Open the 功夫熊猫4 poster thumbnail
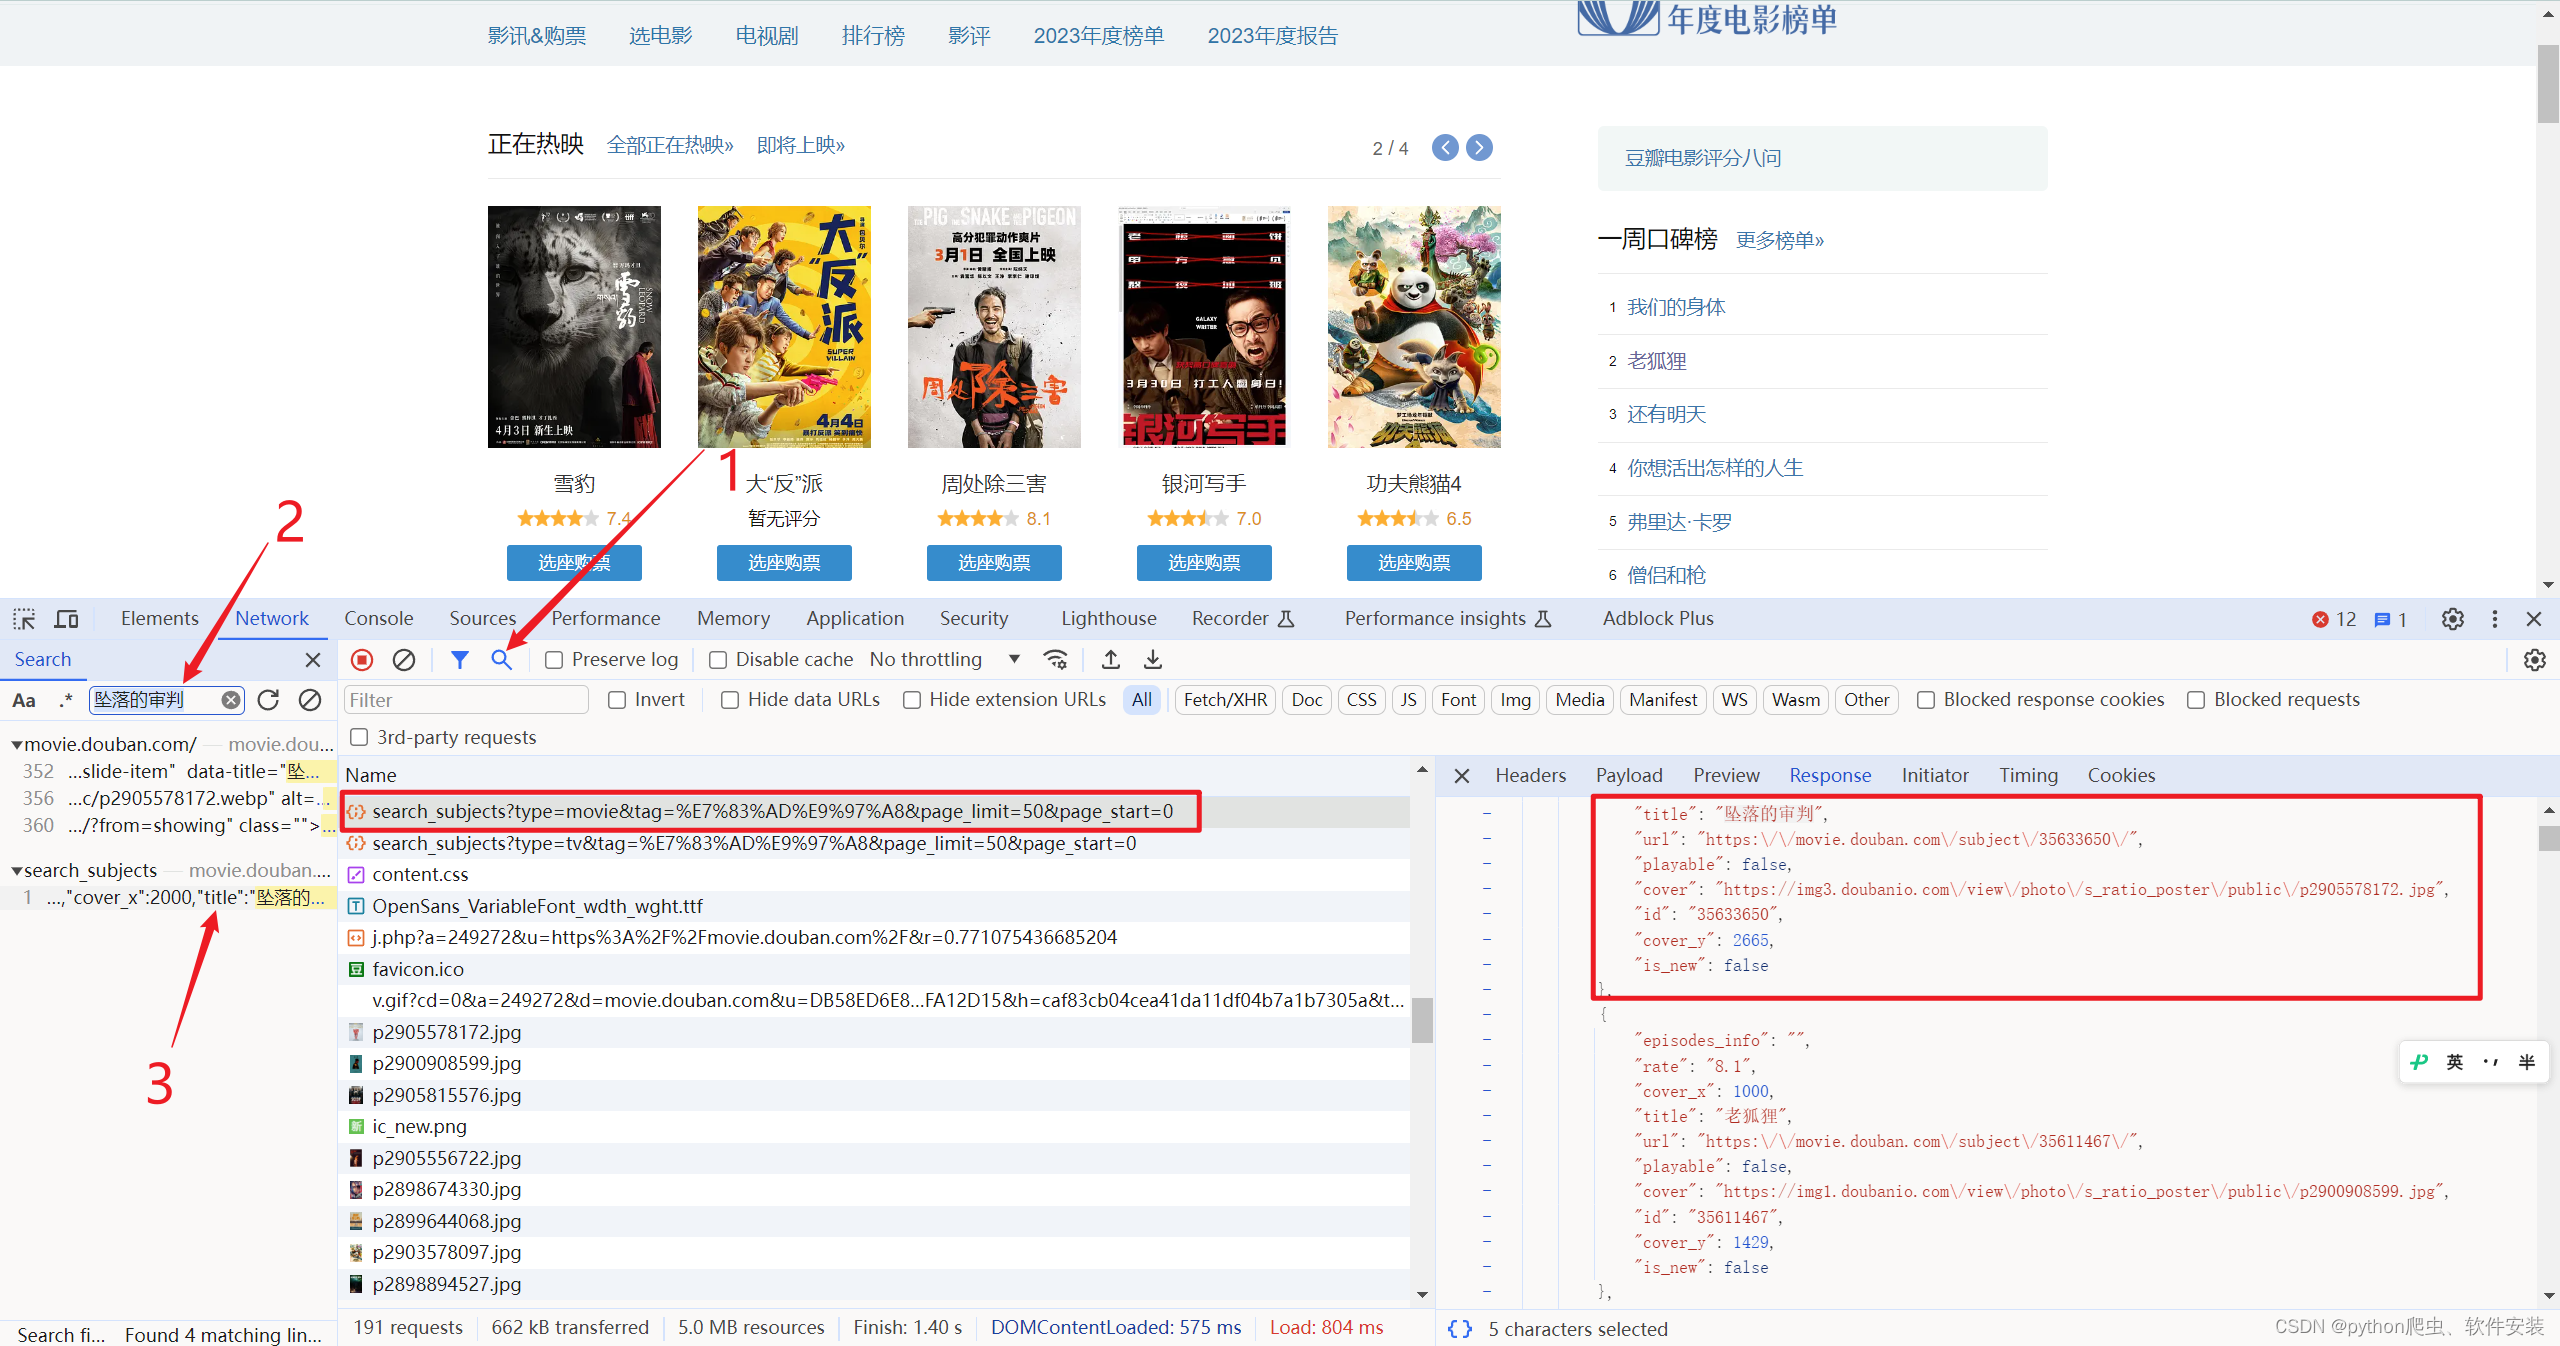 tap(1414, 327)
